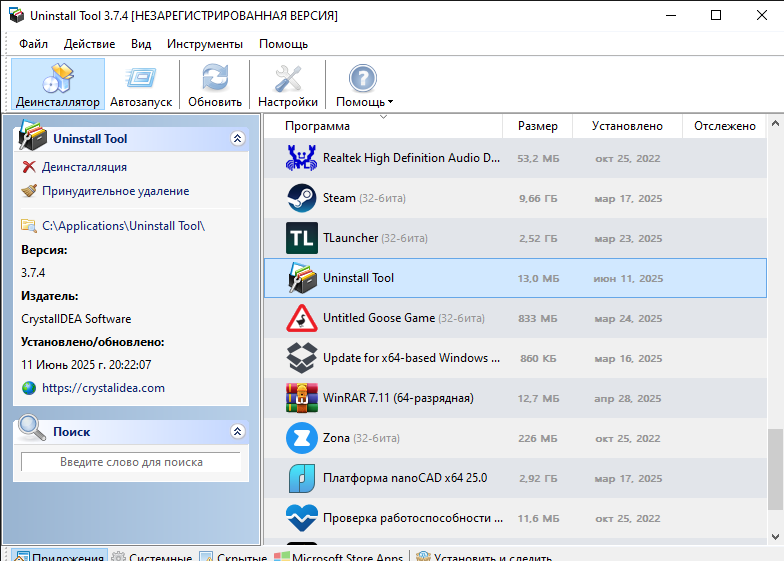Image resolution: width=784 pixels, height=561 pixels.
Task: Click the vertical scrollbar thumb
Action: (x=776, y=469)
